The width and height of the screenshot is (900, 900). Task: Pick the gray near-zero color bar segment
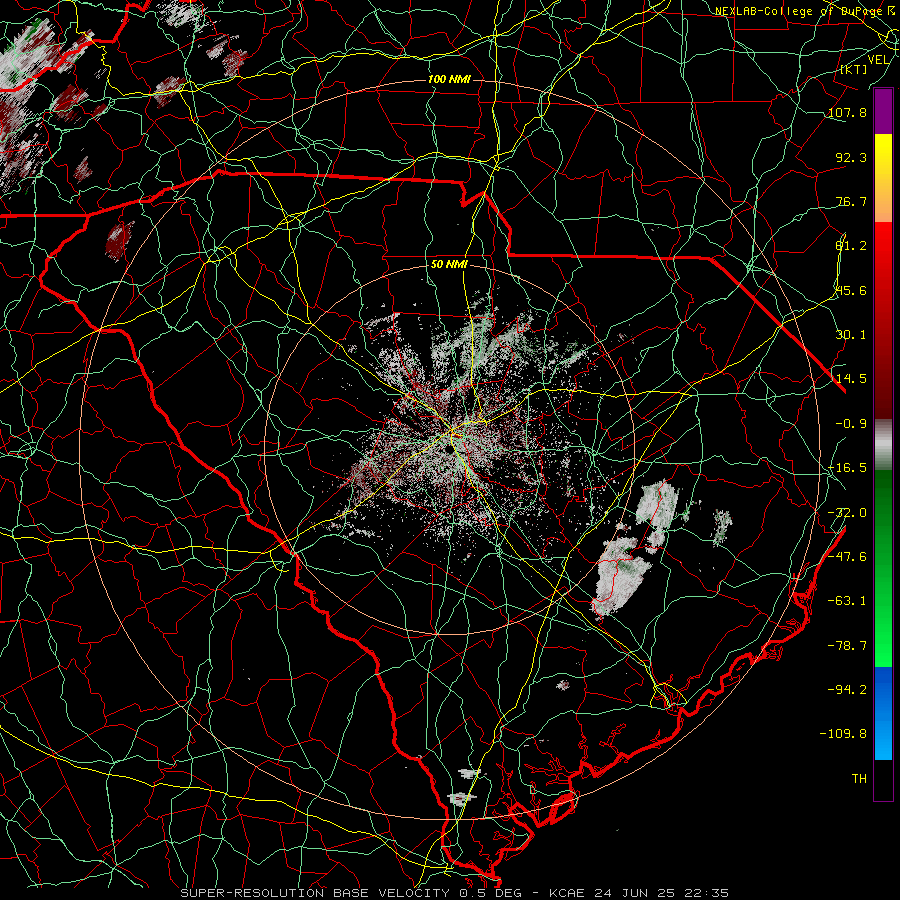tap(883, 445)
